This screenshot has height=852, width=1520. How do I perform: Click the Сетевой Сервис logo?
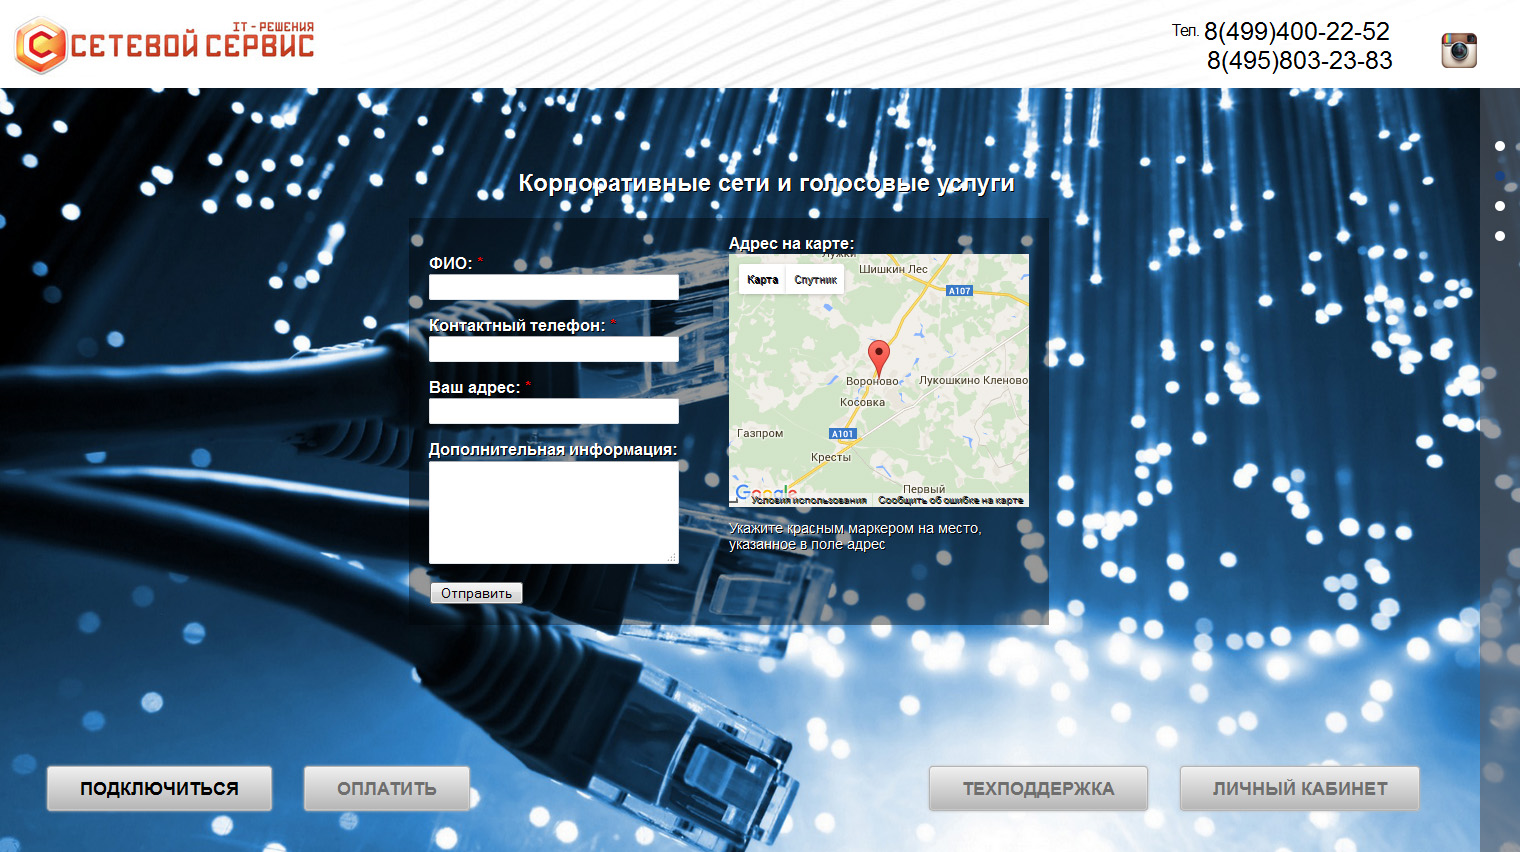tap(165, 45)
